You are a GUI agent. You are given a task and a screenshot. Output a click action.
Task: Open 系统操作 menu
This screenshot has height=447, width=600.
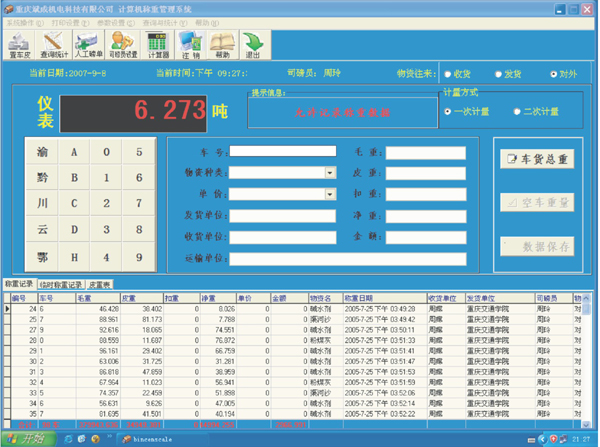point(25,23)
